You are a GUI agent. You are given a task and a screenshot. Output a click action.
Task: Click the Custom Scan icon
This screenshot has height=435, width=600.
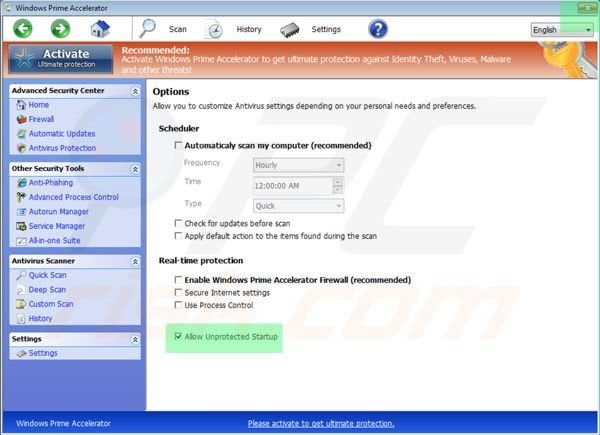(x=21, y=304)
